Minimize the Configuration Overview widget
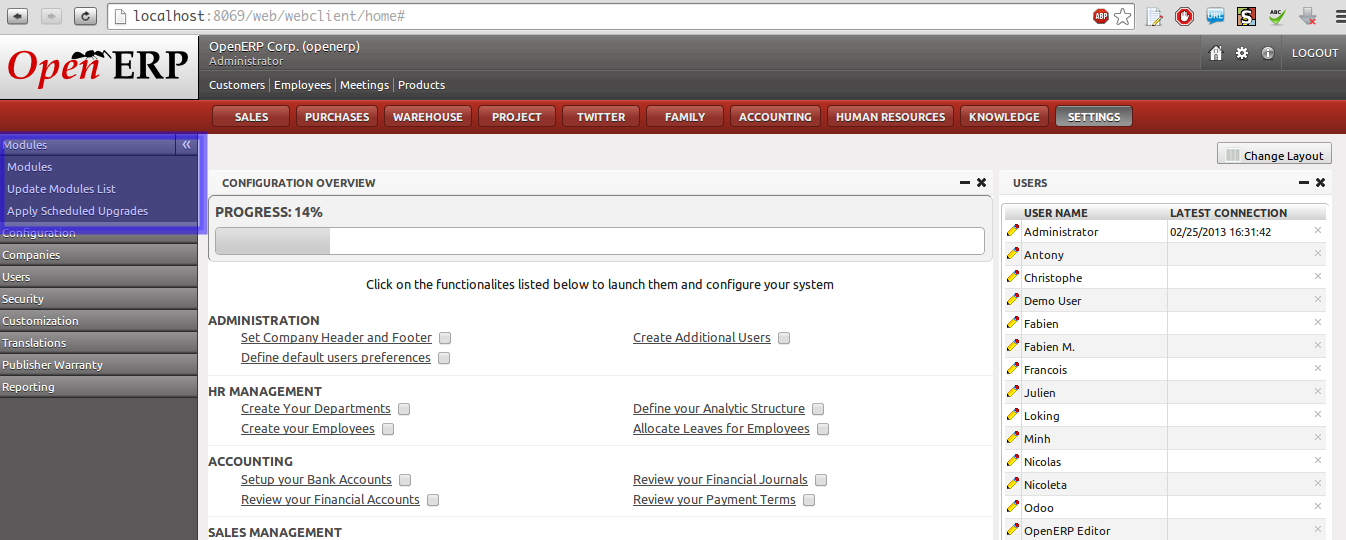This screenshot has height=540, width=1346. [x=964, y=183]
